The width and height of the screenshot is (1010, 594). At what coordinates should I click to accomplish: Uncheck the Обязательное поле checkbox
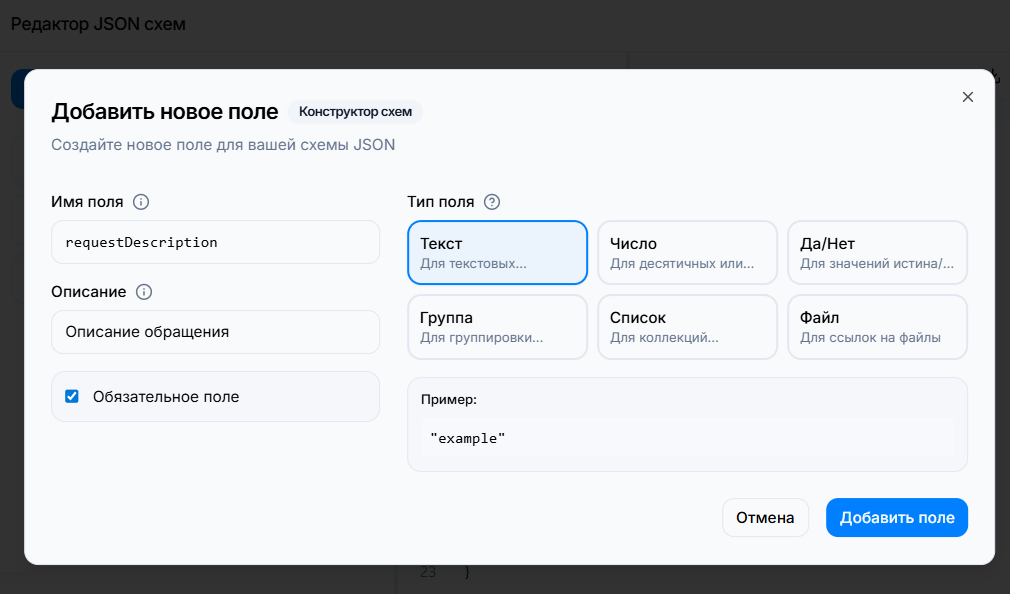71,396
